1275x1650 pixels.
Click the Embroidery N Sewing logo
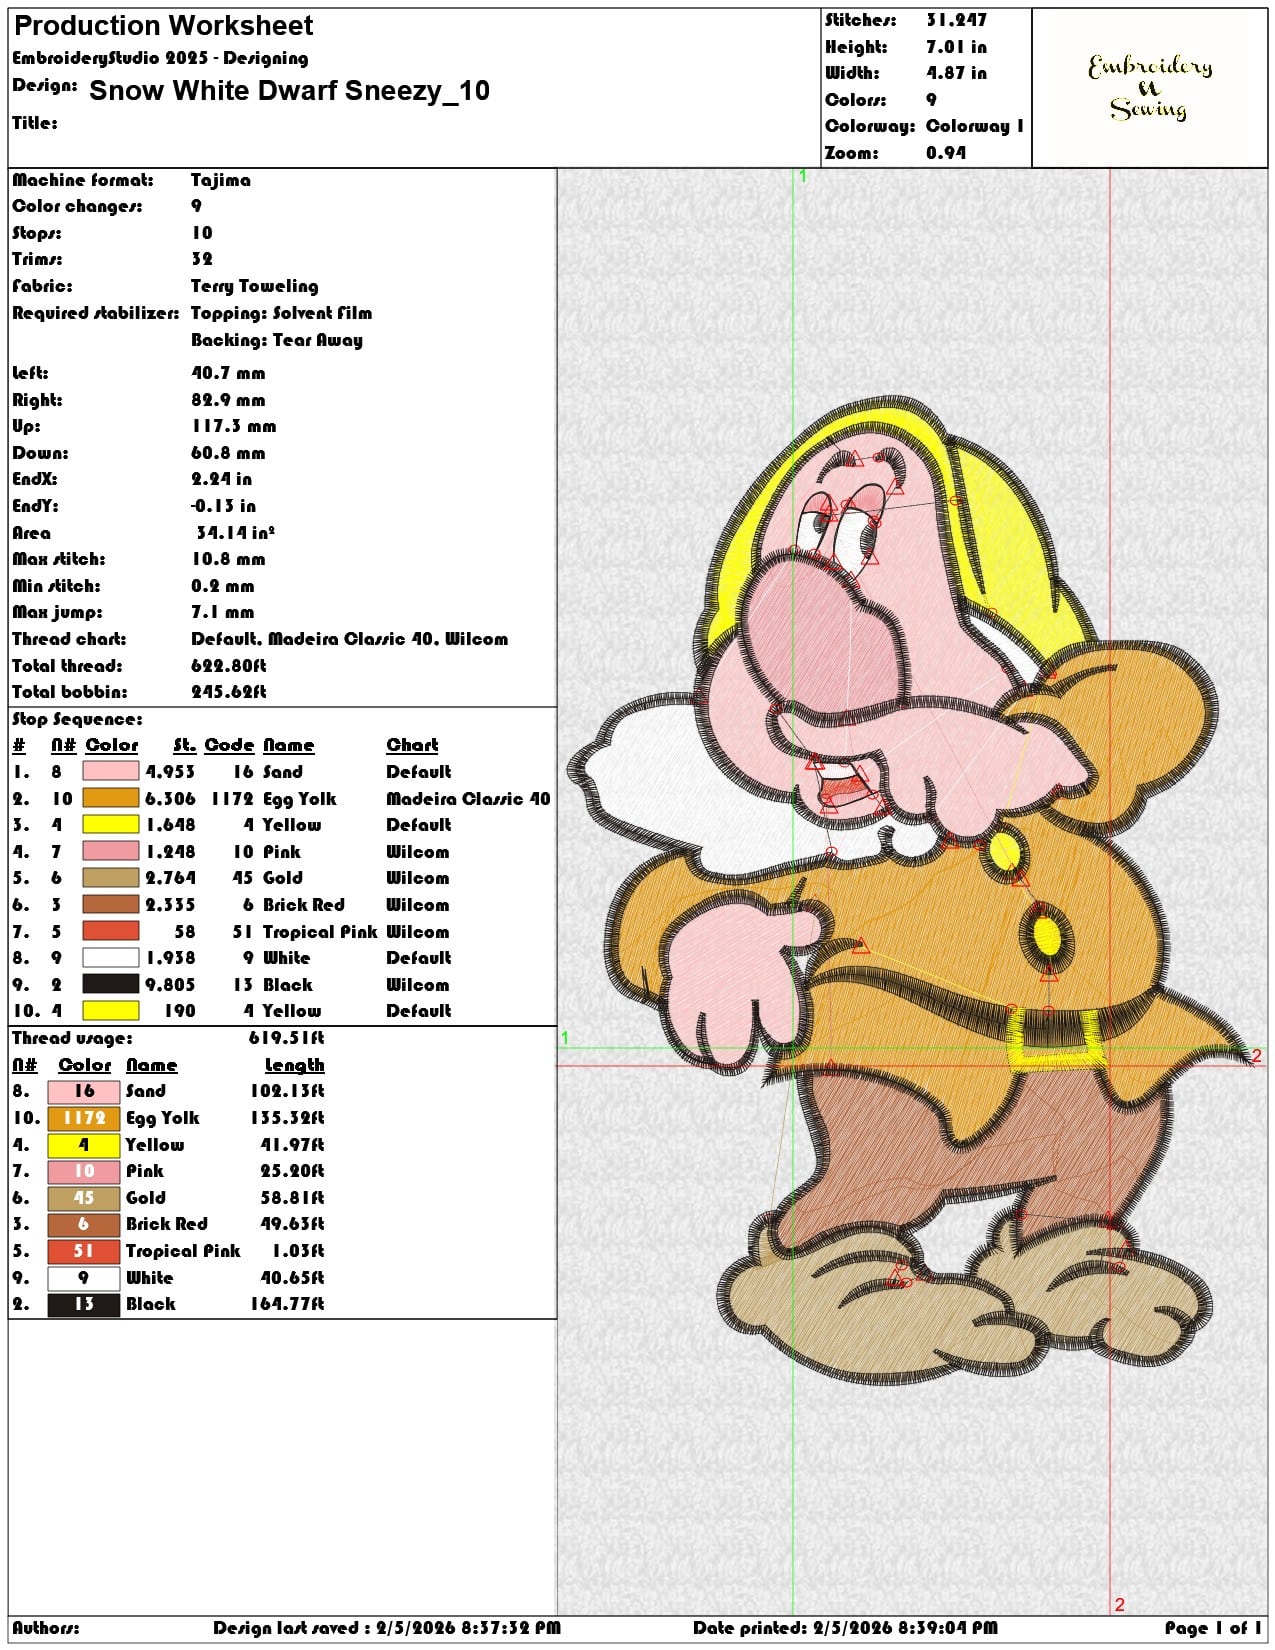(1149, 87)
